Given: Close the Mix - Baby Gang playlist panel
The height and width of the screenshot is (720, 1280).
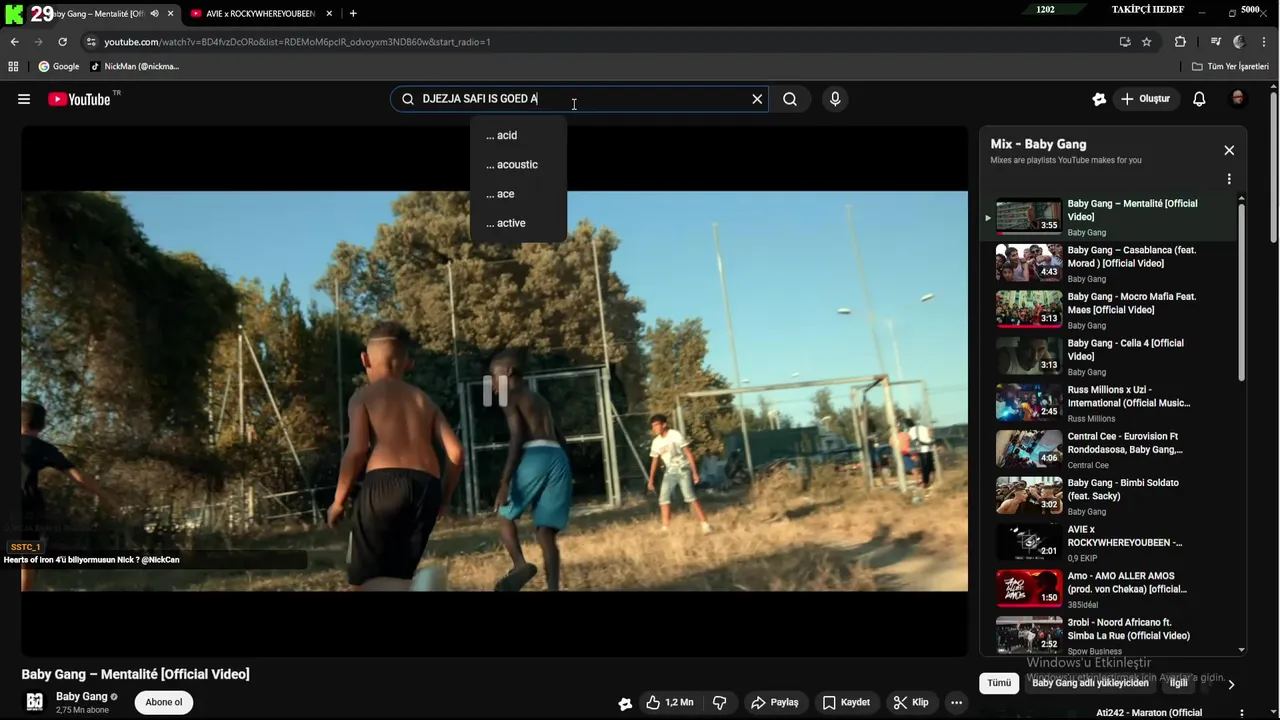Looking at the screenshot, I should tap(1229, 150).
